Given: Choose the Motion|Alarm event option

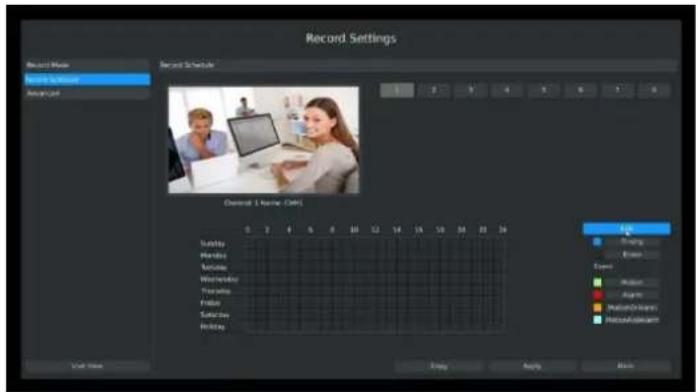Looking at the screenshot, I should [632, 307].
